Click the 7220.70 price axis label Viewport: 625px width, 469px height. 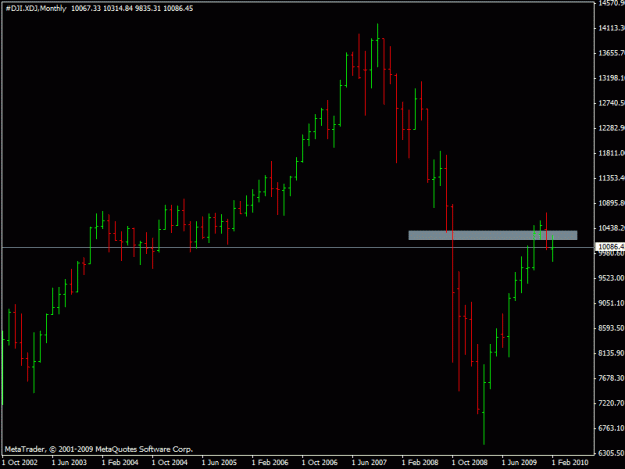611,403
